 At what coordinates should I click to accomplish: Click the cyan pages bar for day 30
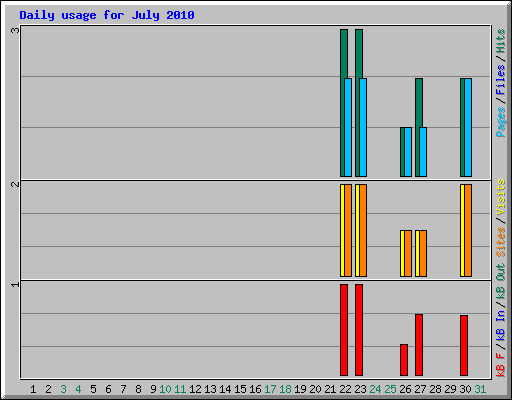pos(468,127)
